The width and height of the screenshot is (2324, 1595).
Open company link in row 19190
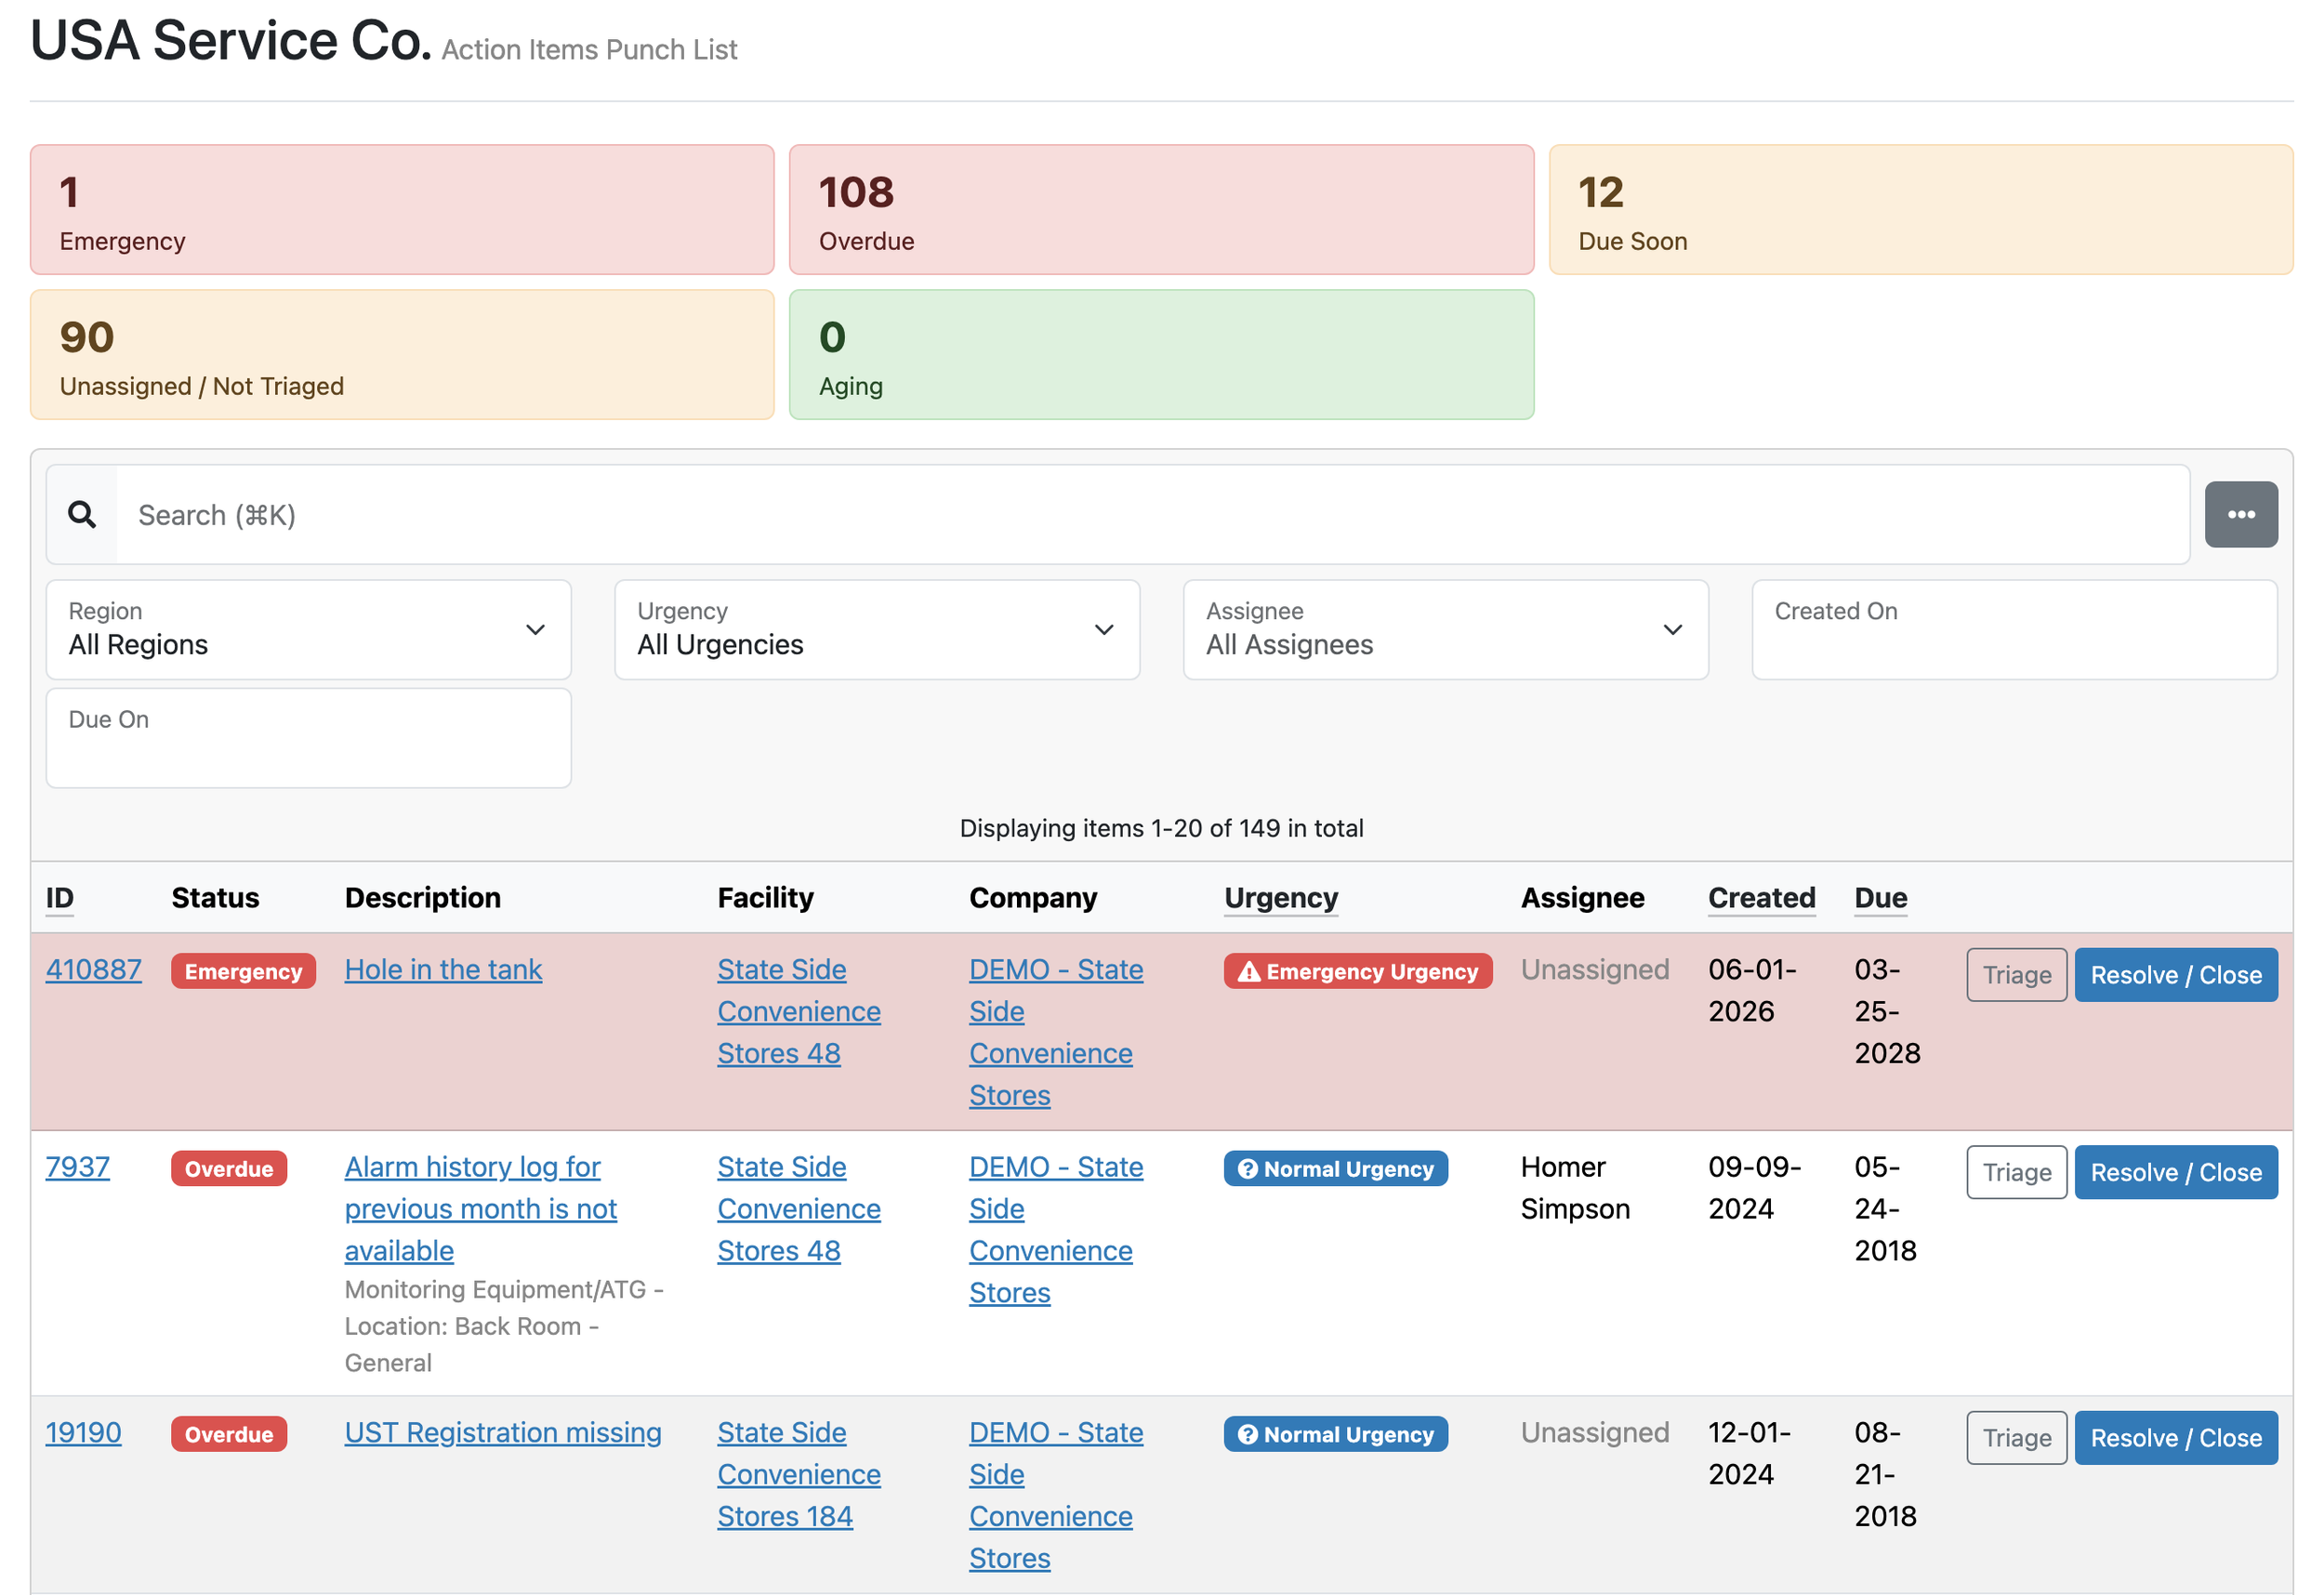pos(1056,1495)
